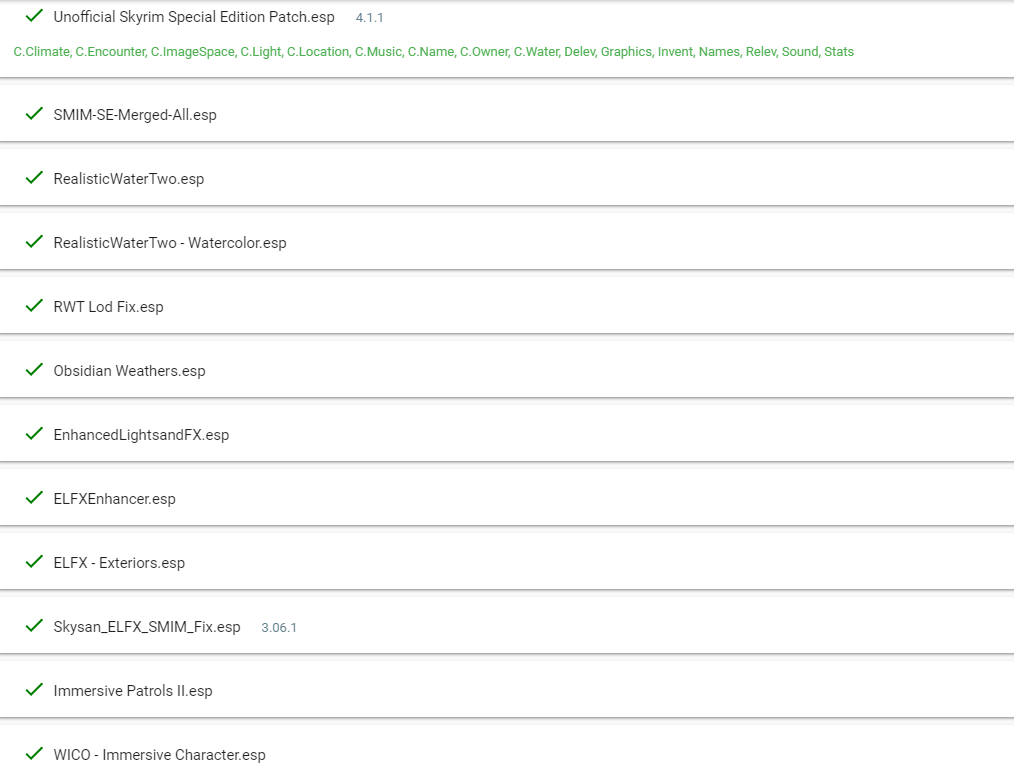Screen dimensions: 1014x778
Task: Click the C.Name tag
Action: [x=431, y=52]
